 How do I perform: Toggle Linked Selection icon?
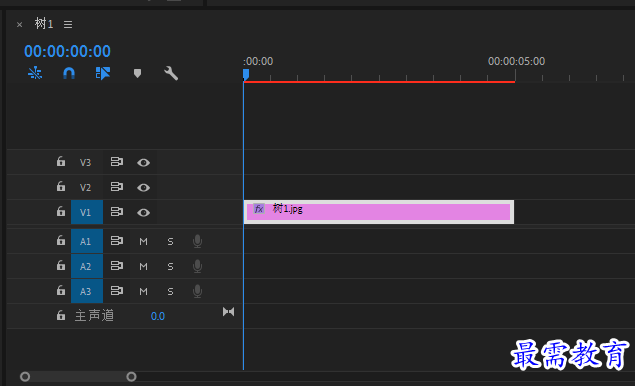[102, 73]
